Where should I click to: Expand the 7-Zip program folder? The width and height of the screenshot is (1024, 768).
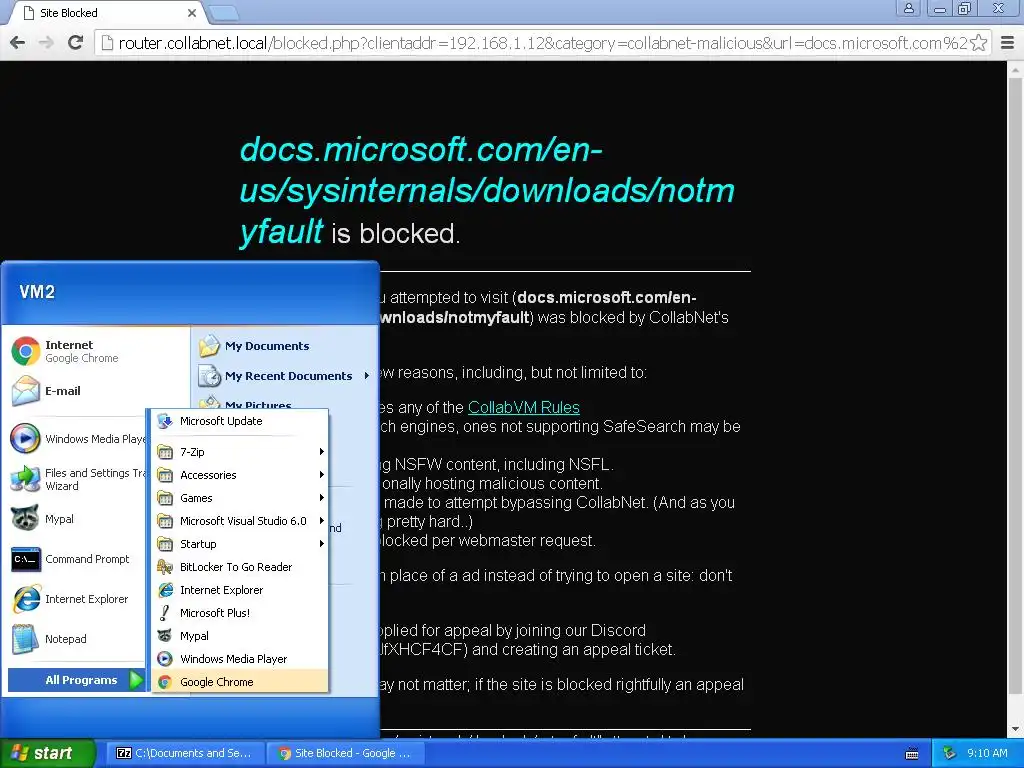click(x=240, y=452)
